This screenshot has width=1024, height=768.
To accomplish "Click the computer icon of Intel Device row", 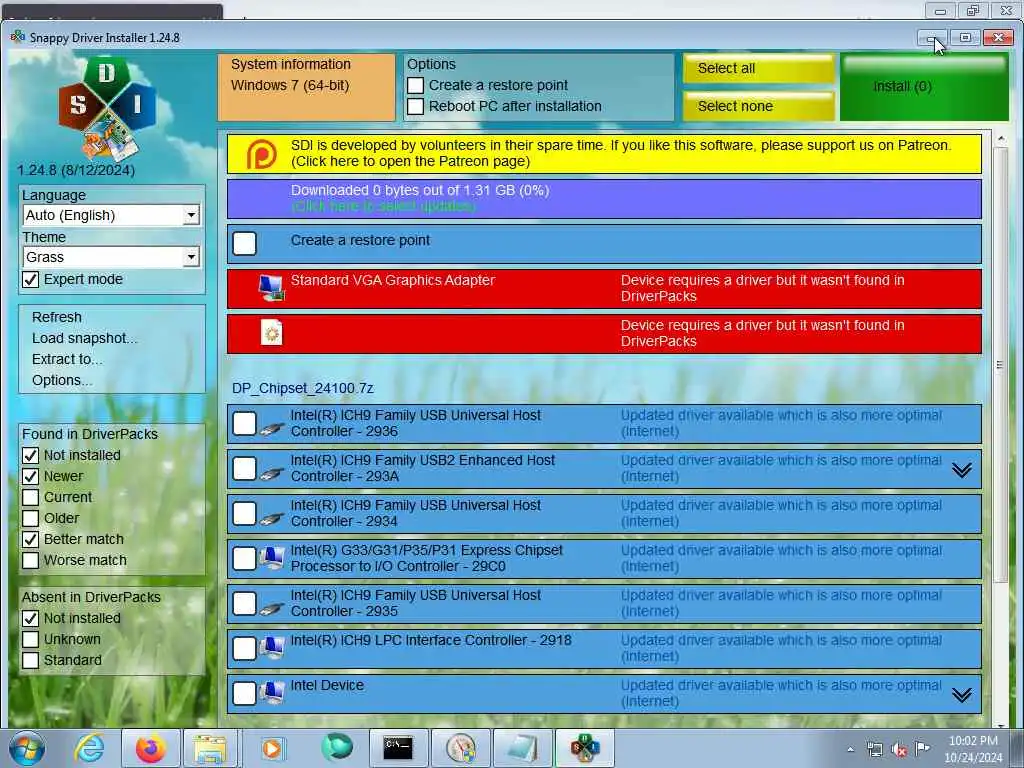I will (x=272, y=693).
